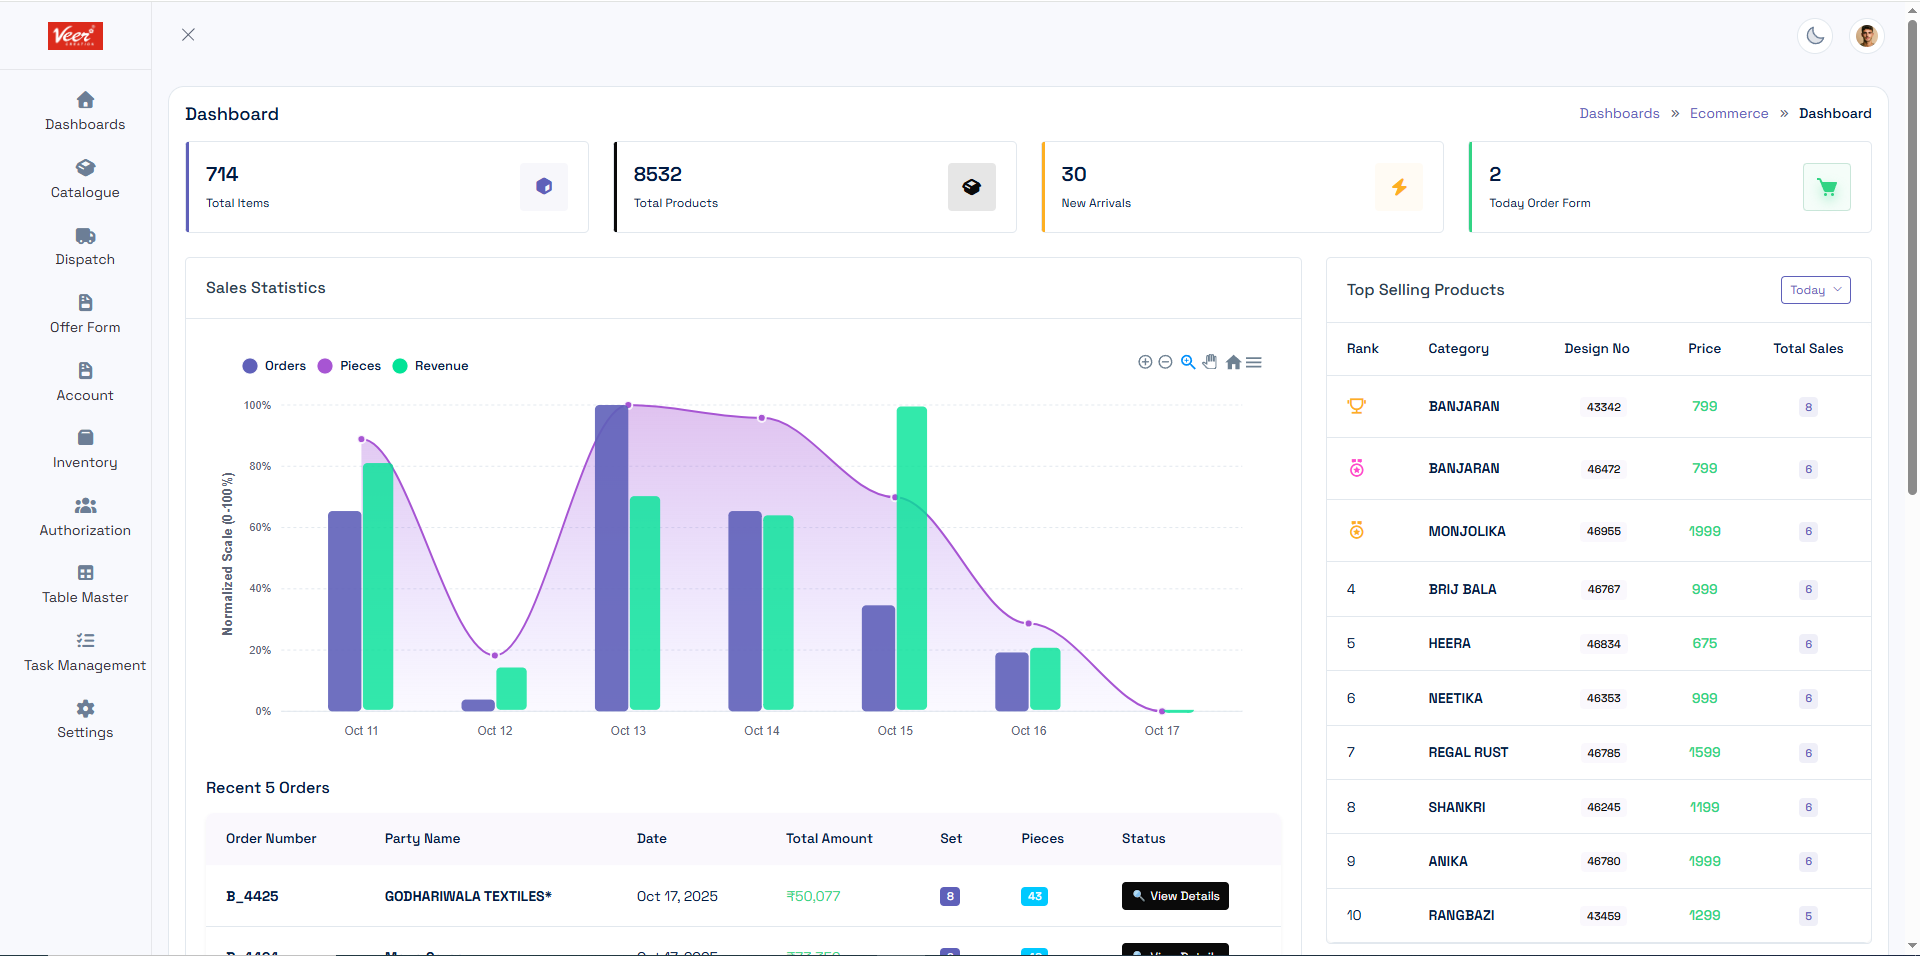Expand the Catalogue sidebar menu
Image resolution: width=1920 pixels, height=956 pixels.
[x=85, y=178]
